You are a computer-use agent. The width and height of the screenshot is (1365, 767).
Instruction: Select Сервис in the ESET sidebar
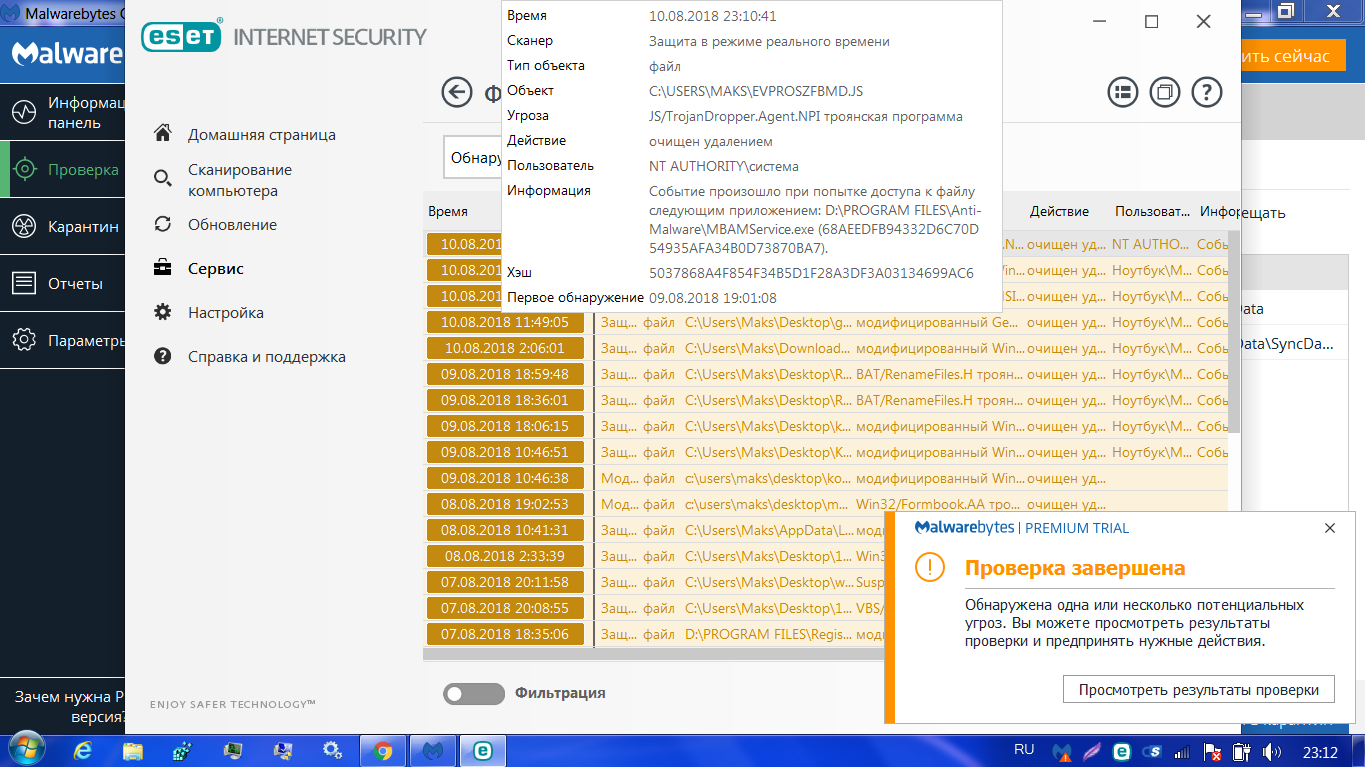[216, 269]
